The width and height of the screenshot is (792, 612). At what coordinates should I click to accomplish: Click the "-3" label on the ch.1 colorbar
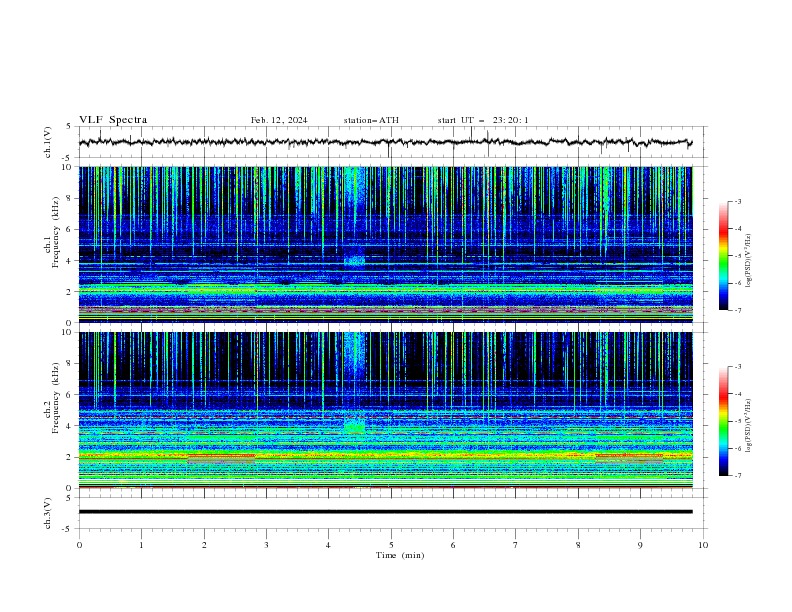click(737, 201)
